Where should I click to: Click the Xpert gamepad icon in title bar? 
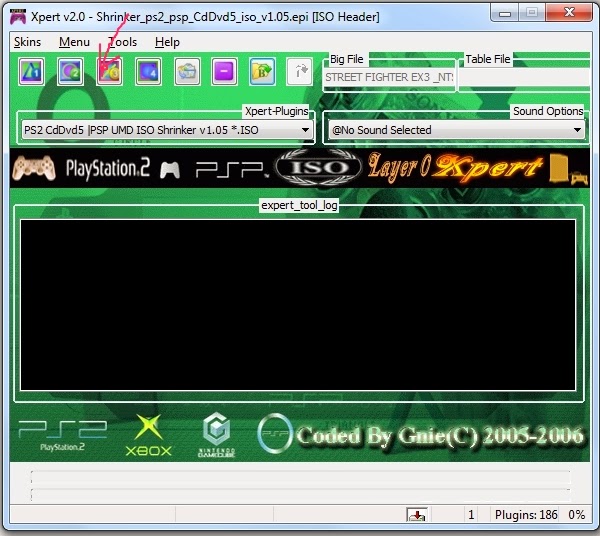pyautogui.click(x=18, y=17)
